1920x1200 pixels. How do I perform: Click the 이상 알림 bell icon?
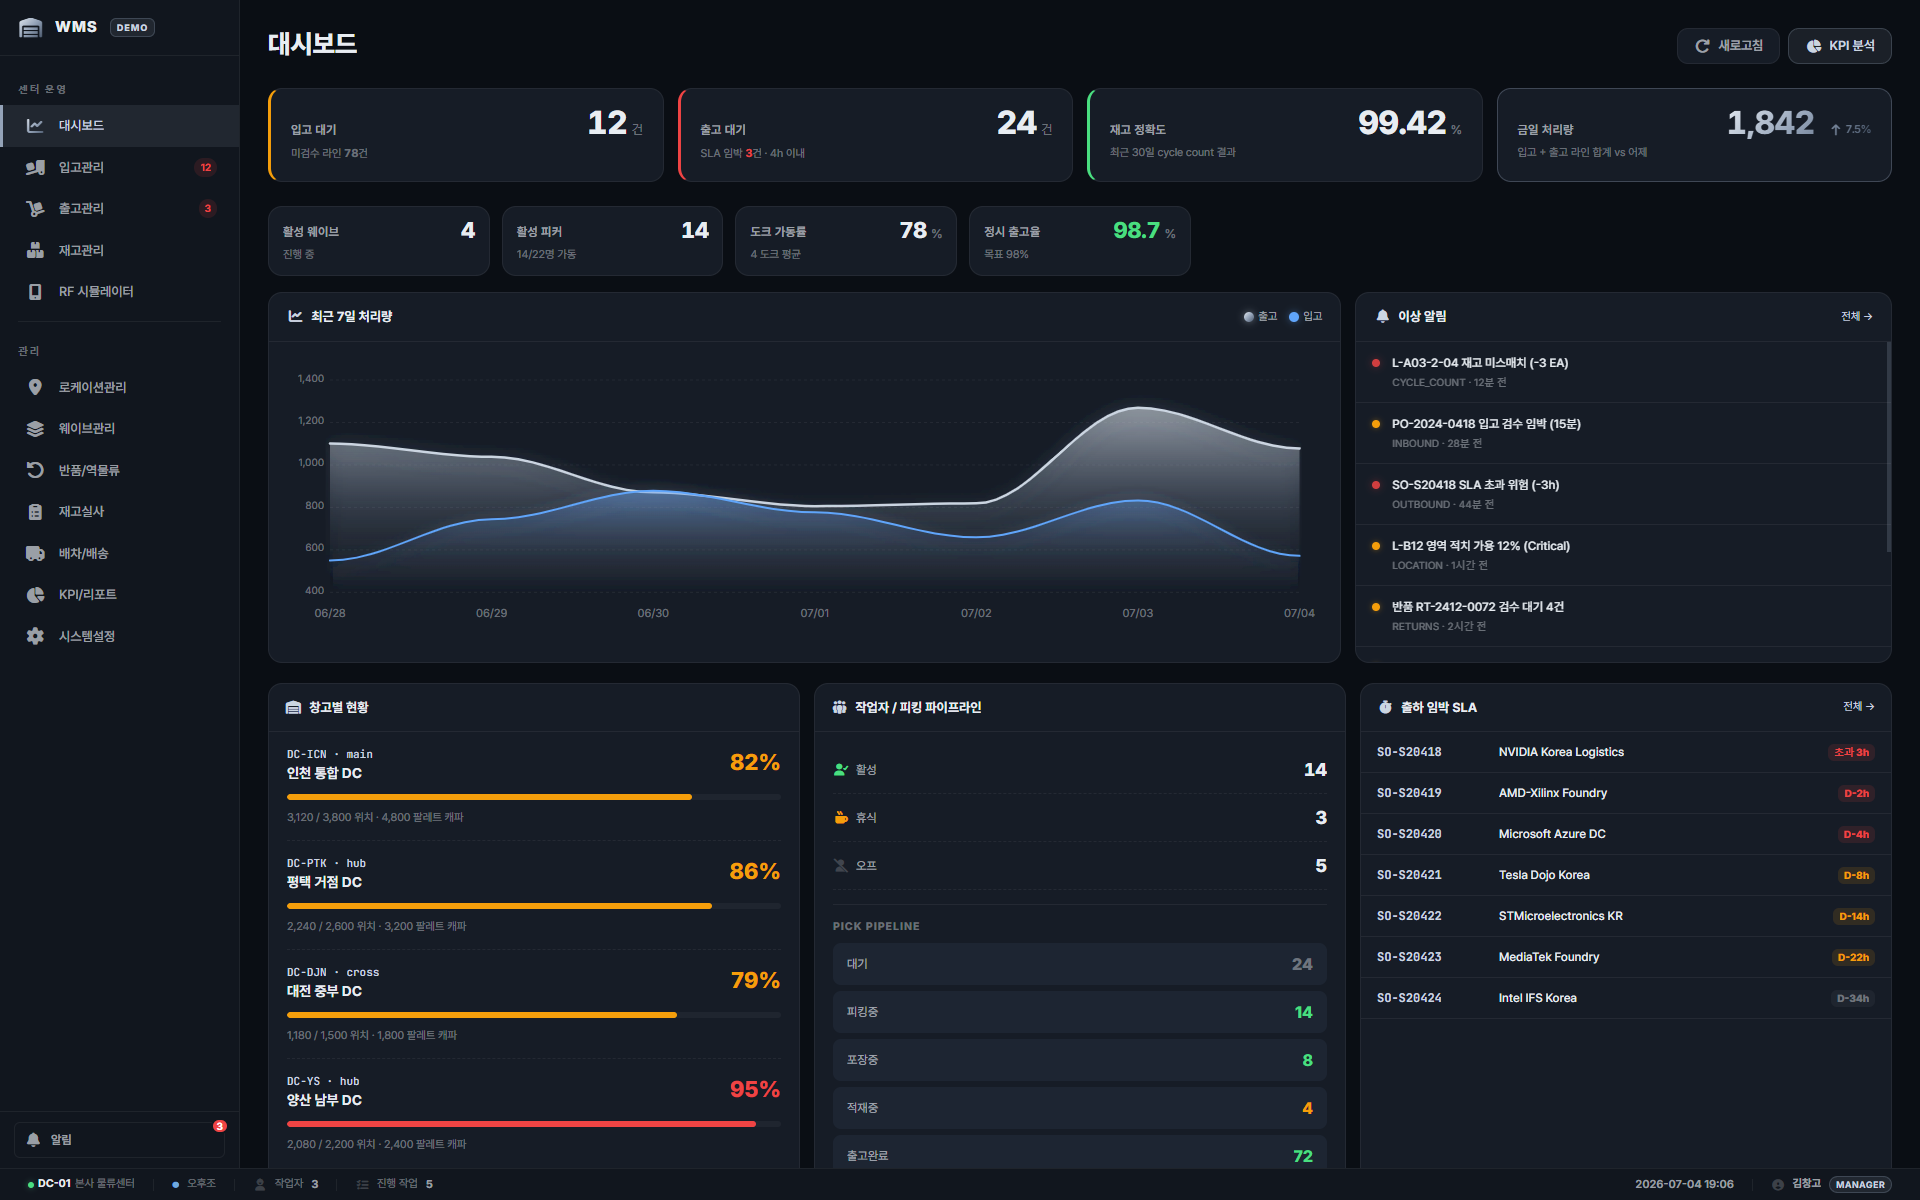[1382, 316]
